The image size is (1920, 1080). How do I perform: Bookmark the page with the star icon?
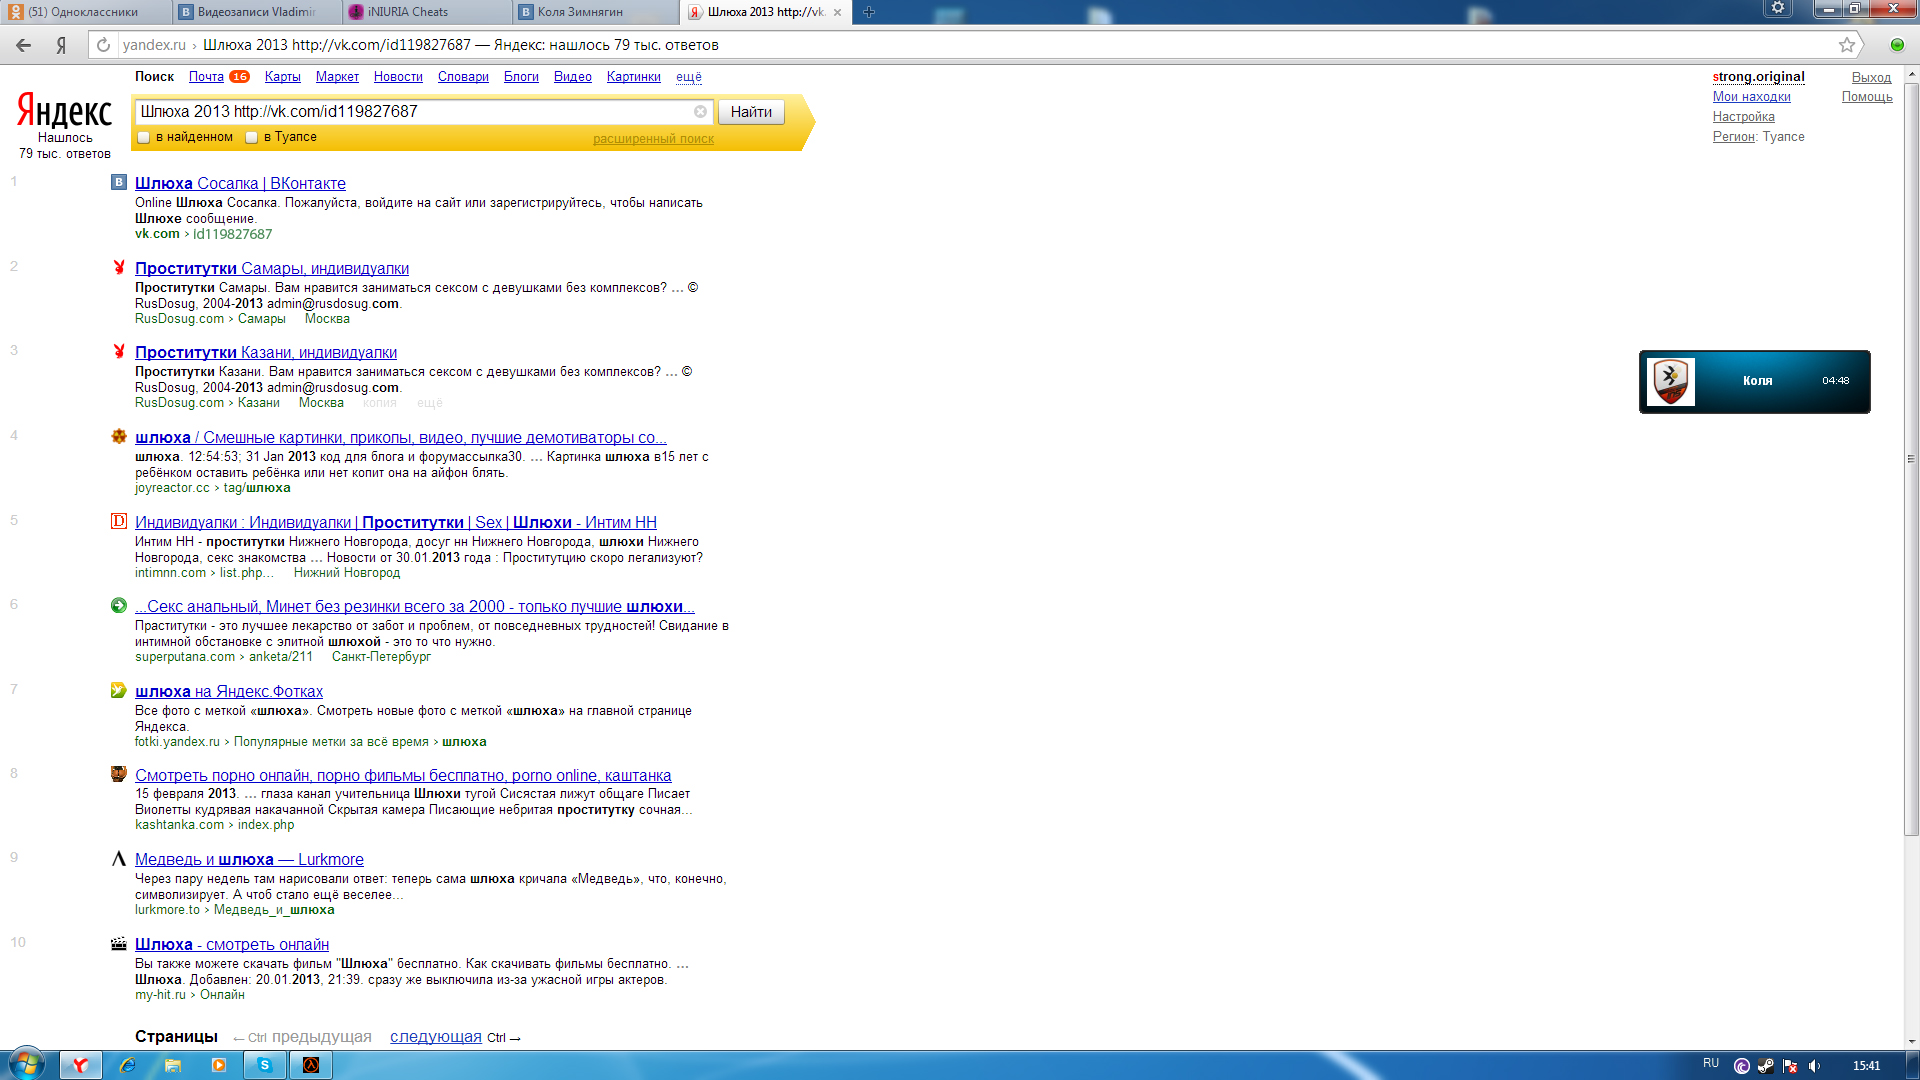1846,45
